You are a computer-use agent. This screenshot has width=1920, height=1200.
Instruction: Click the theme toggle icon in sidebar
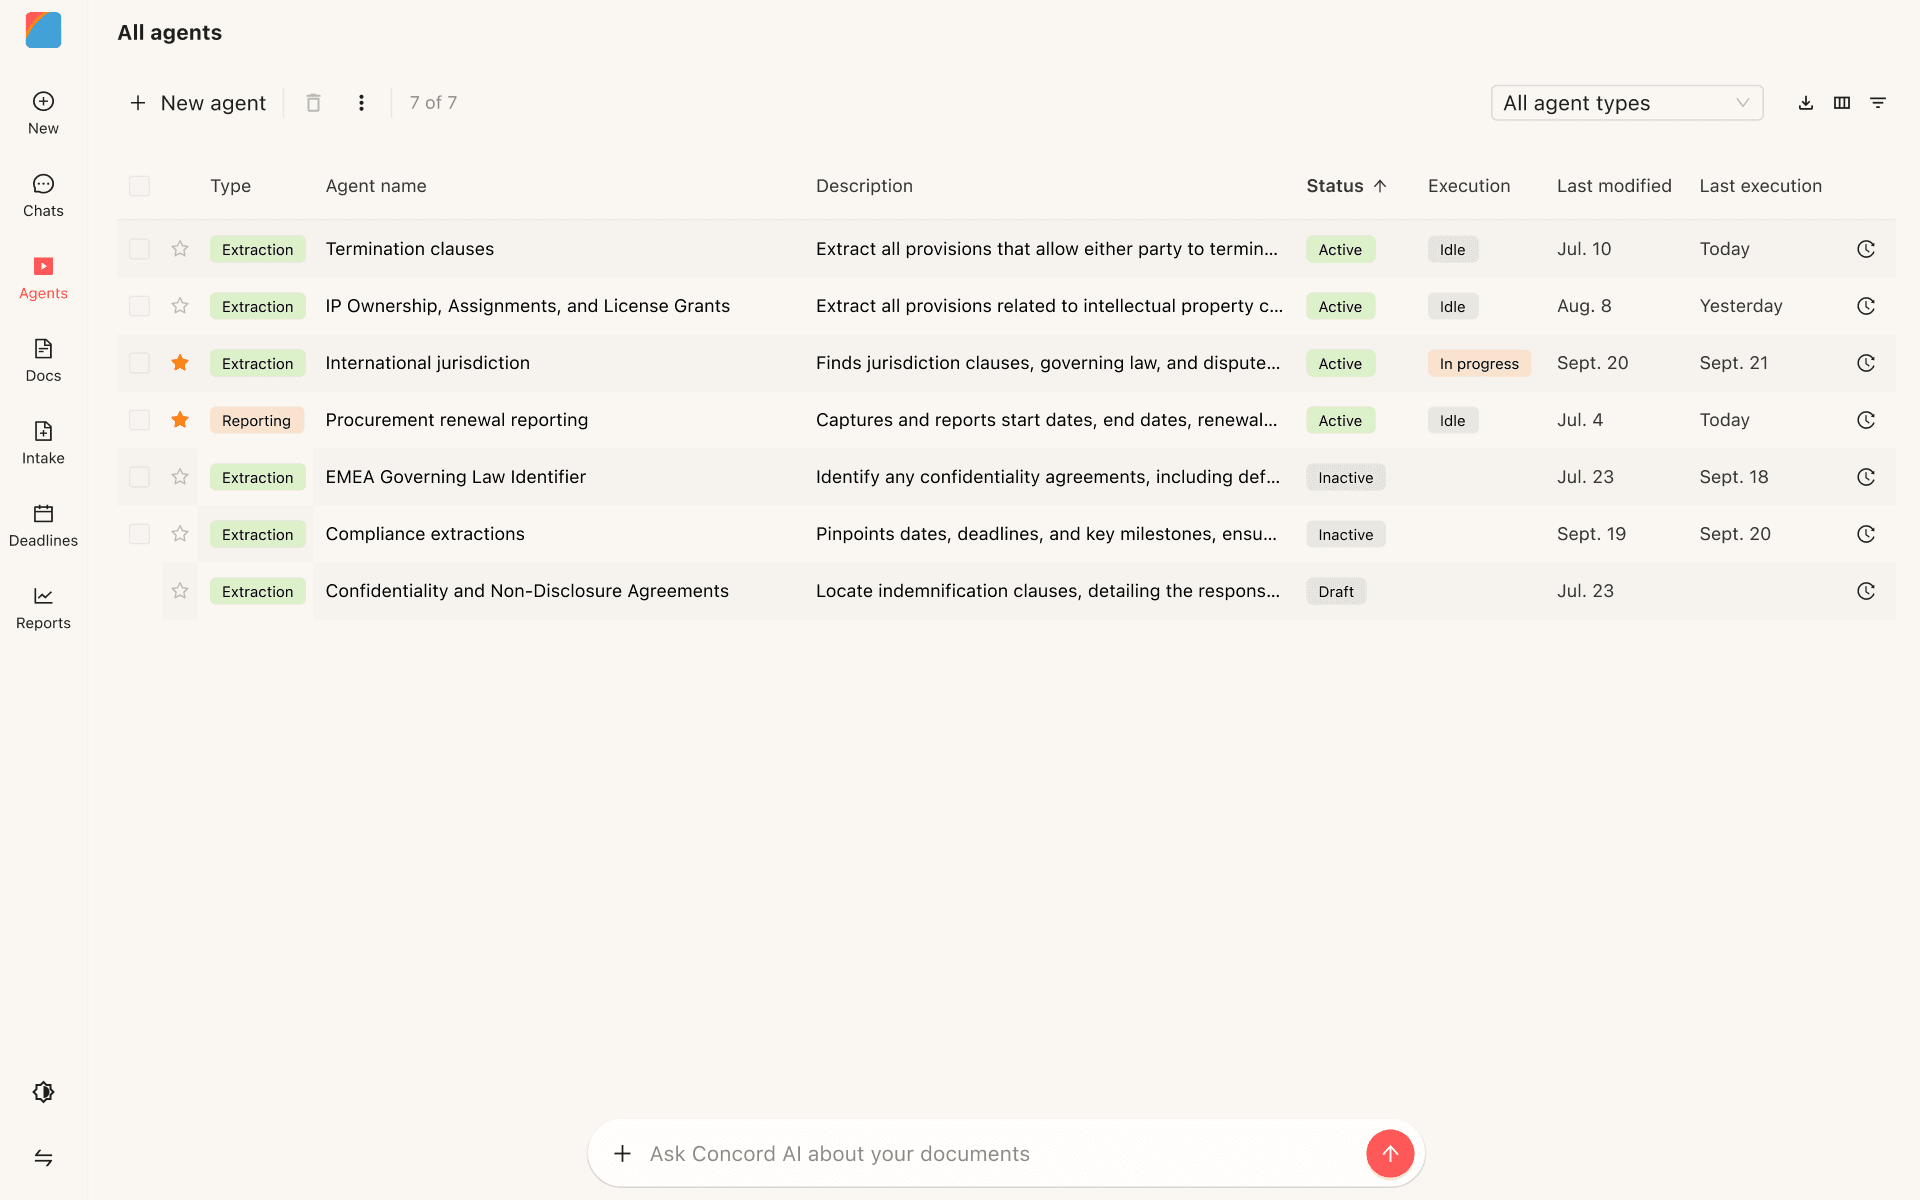tap(43, 1092)
